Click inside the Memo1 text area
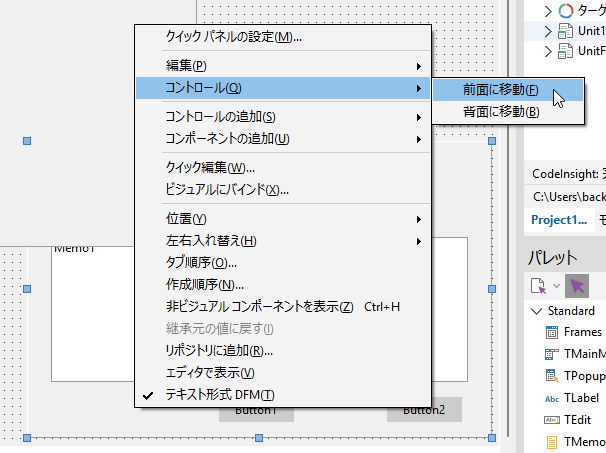Screen dimensions: 606x453 [90, 300]
